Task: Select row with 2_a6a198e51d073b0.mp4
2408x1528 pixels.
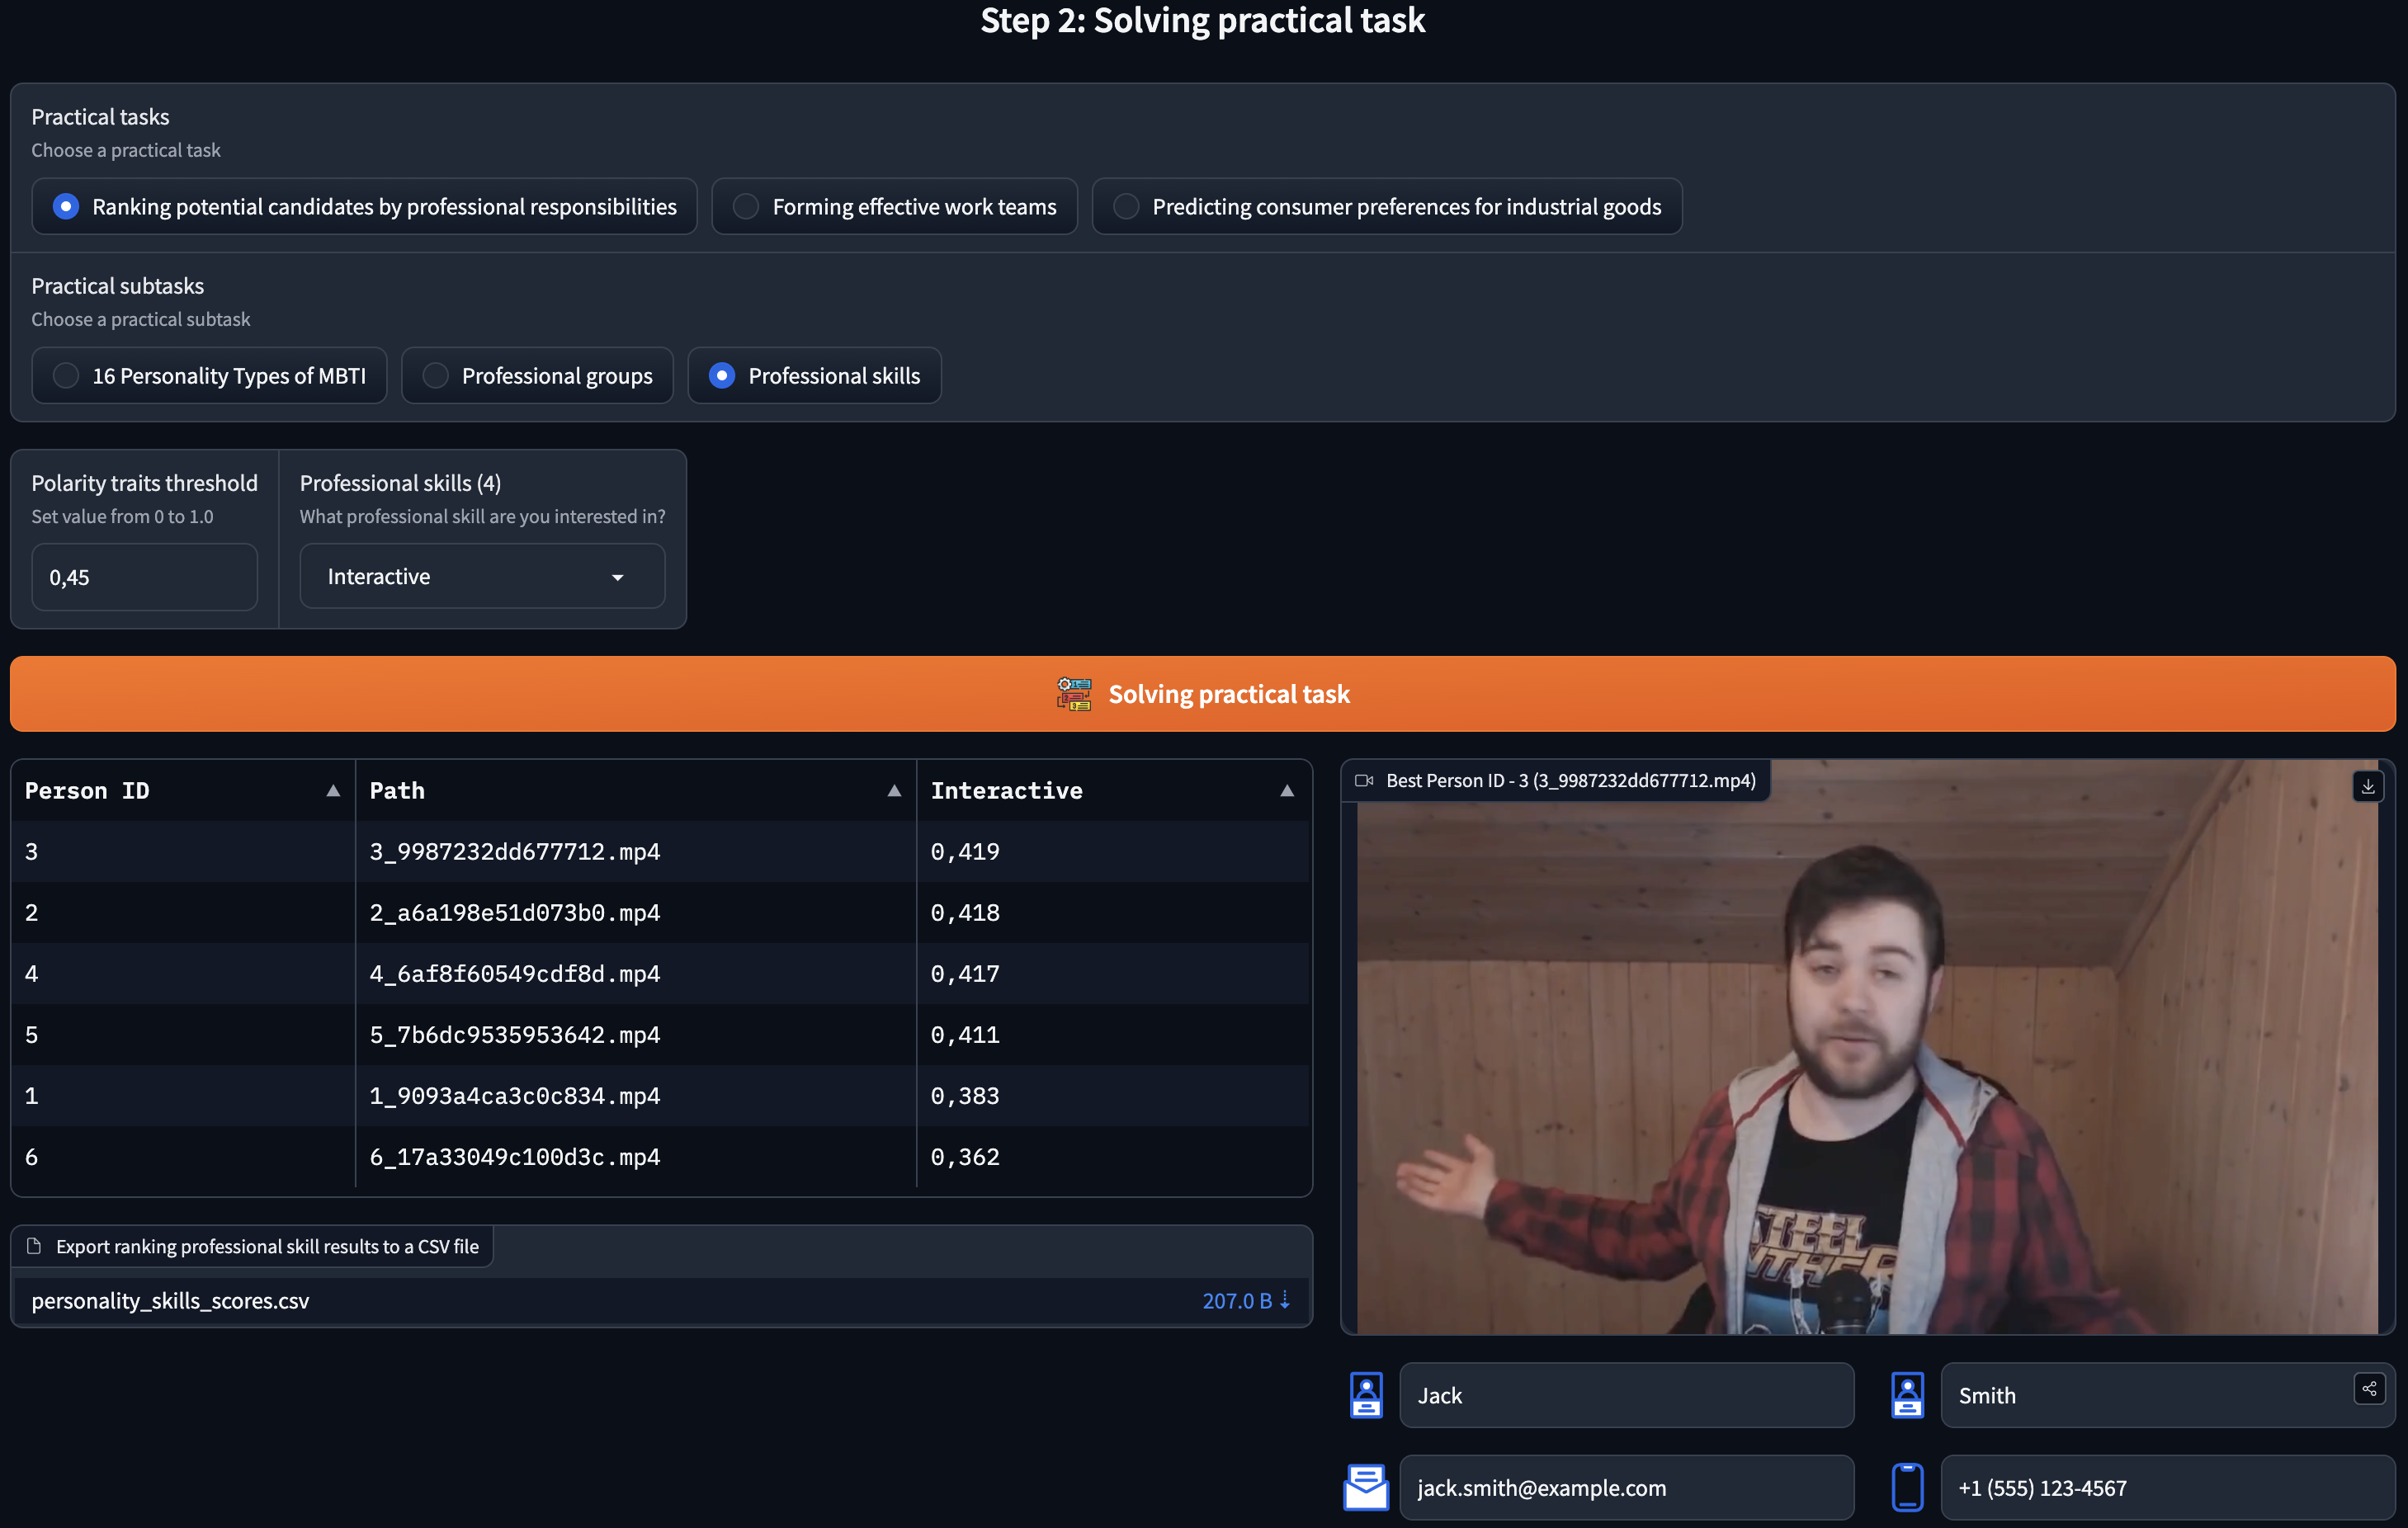Action: click(515, 913)
